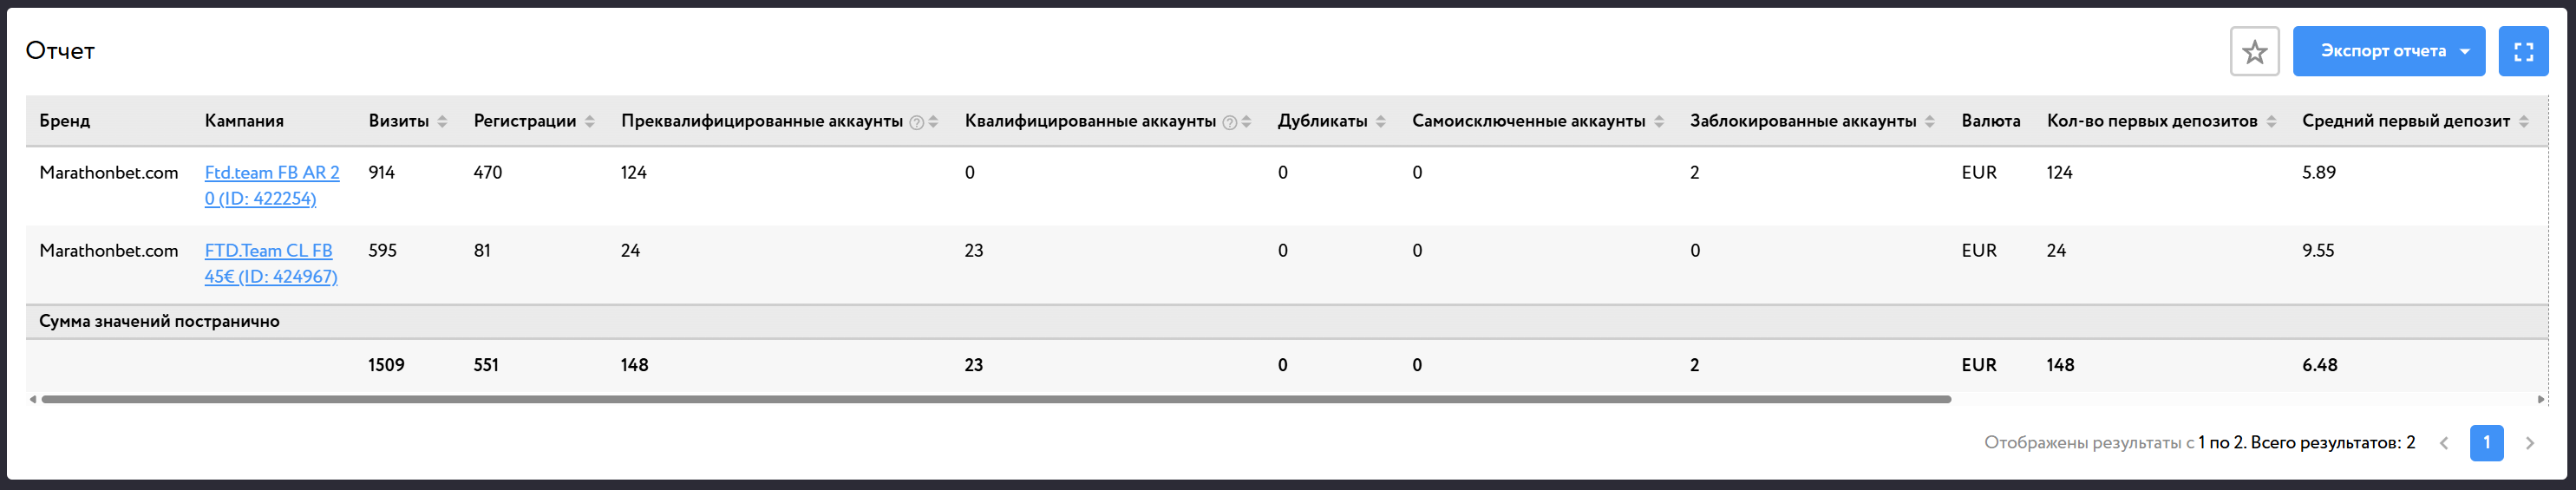2576x490 pixels.
Task: Sort by the Дубликаты column
Action: [x=1380, y=121]
